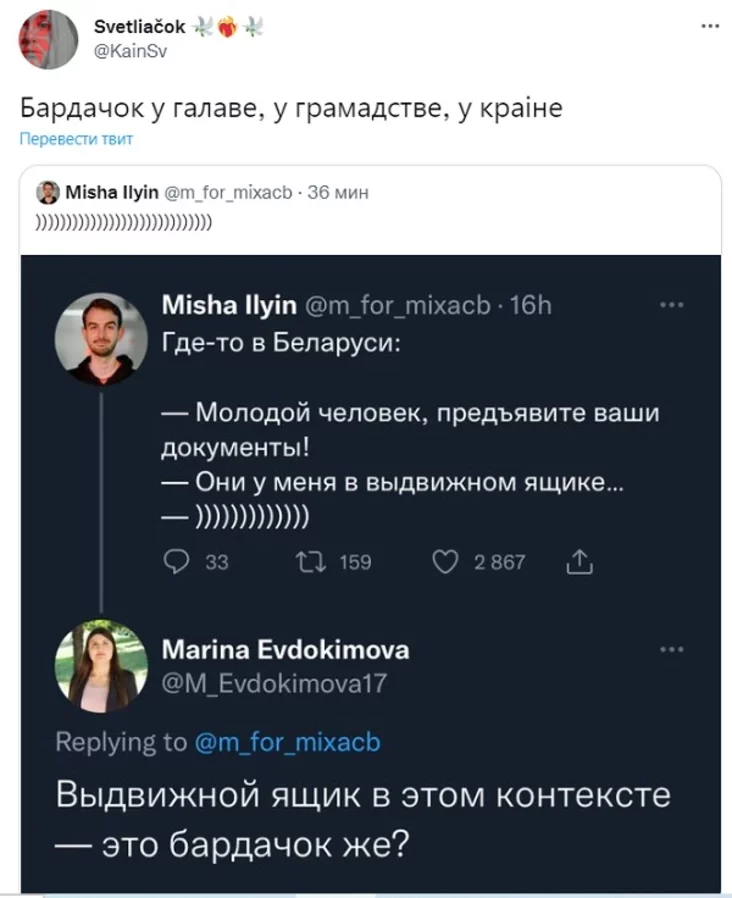This screenshot has width=732, height=898.
Task: Click the small Misha Ilyin avatar in quoted tweet
Action: coord(47,193)
